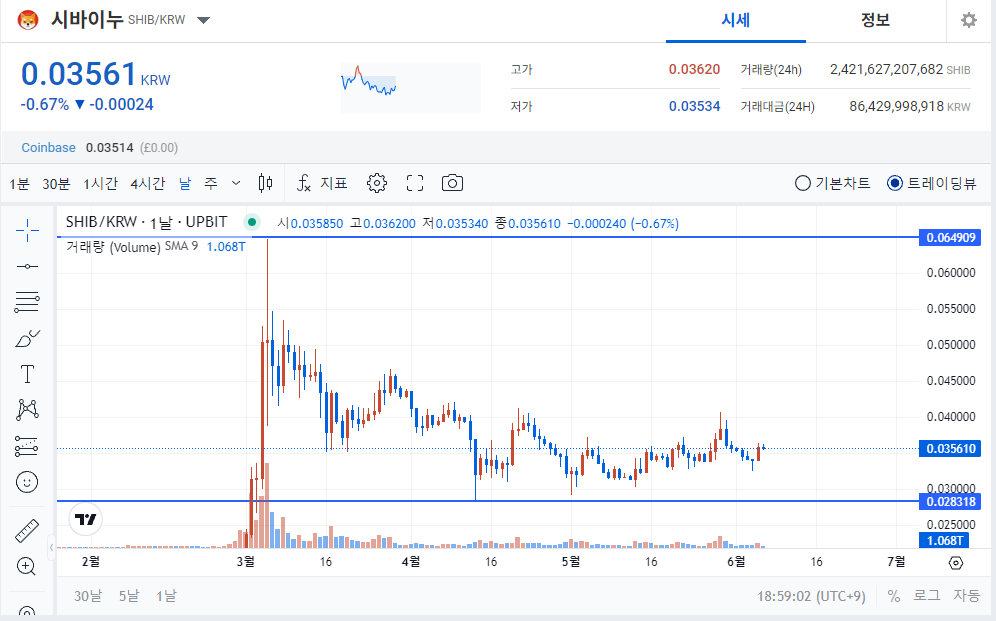
Task: Click the SHIB/KRW · 1날 · UPBIT legend title
Action: 147,222
